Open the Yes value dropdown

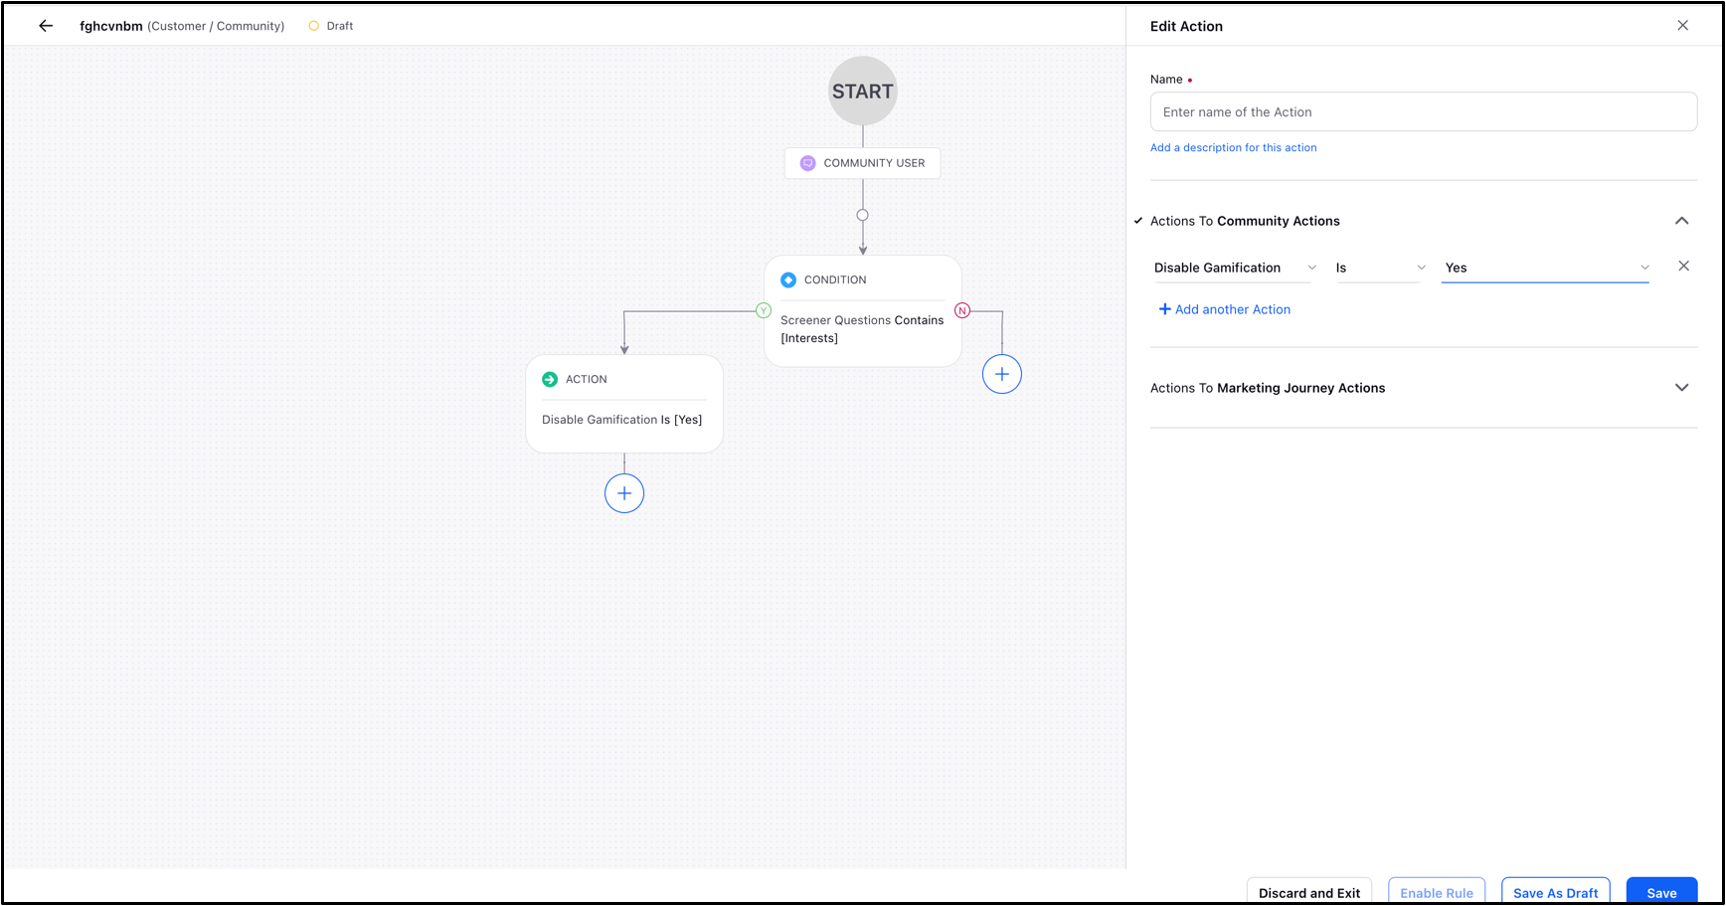[x=1545, y=268]
